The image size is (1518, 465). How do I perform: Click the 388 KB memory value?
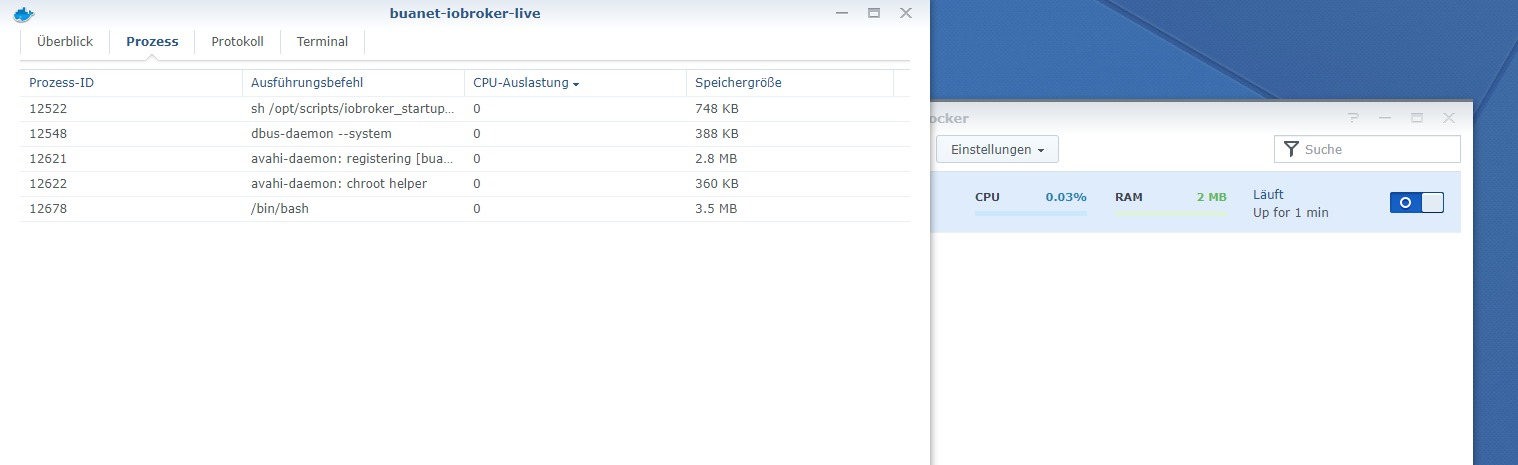[717, 133]
